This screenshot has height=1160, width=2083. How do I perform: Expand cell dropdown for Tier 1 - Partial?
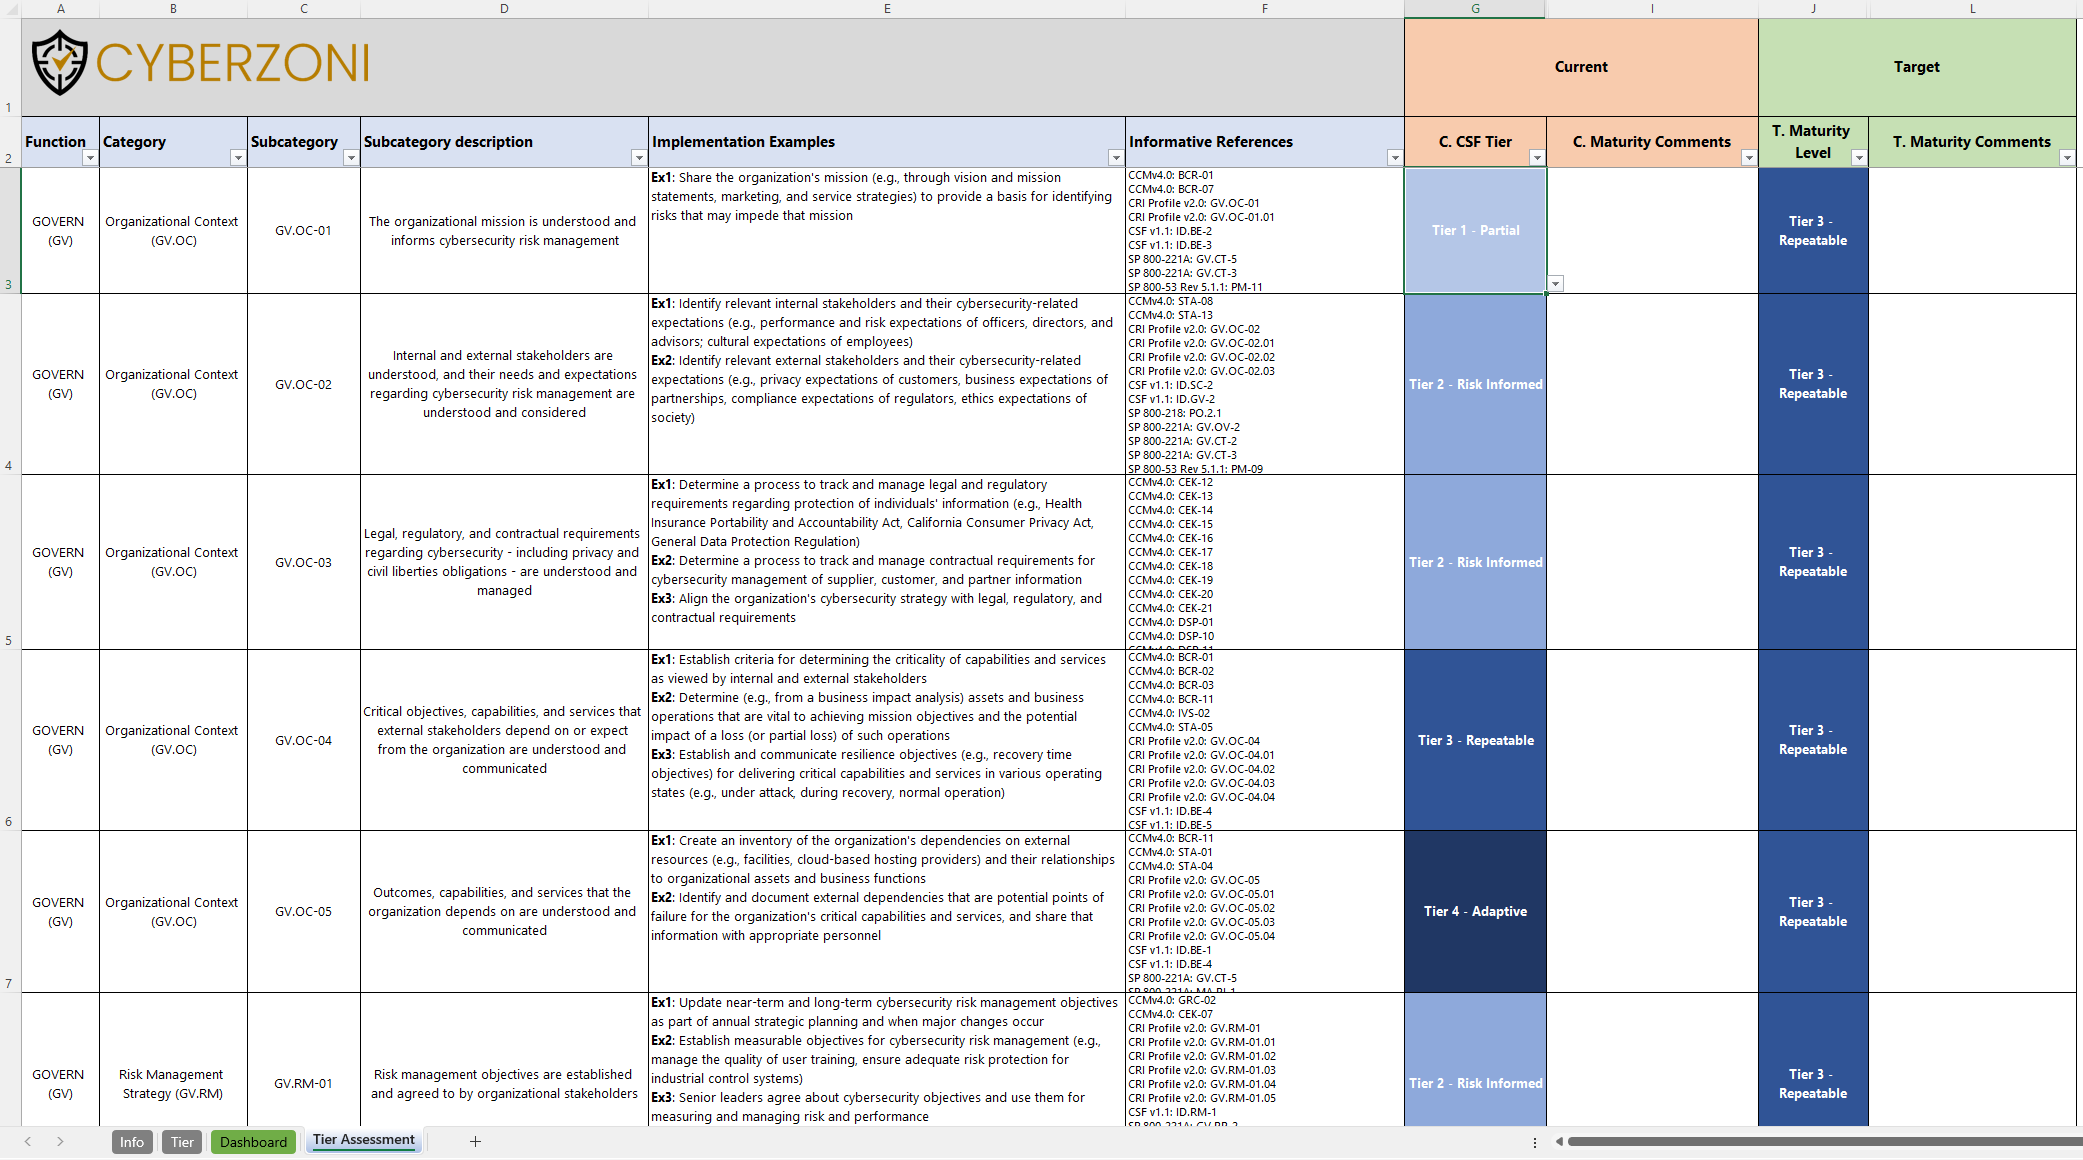click(x=1555, y=284)
